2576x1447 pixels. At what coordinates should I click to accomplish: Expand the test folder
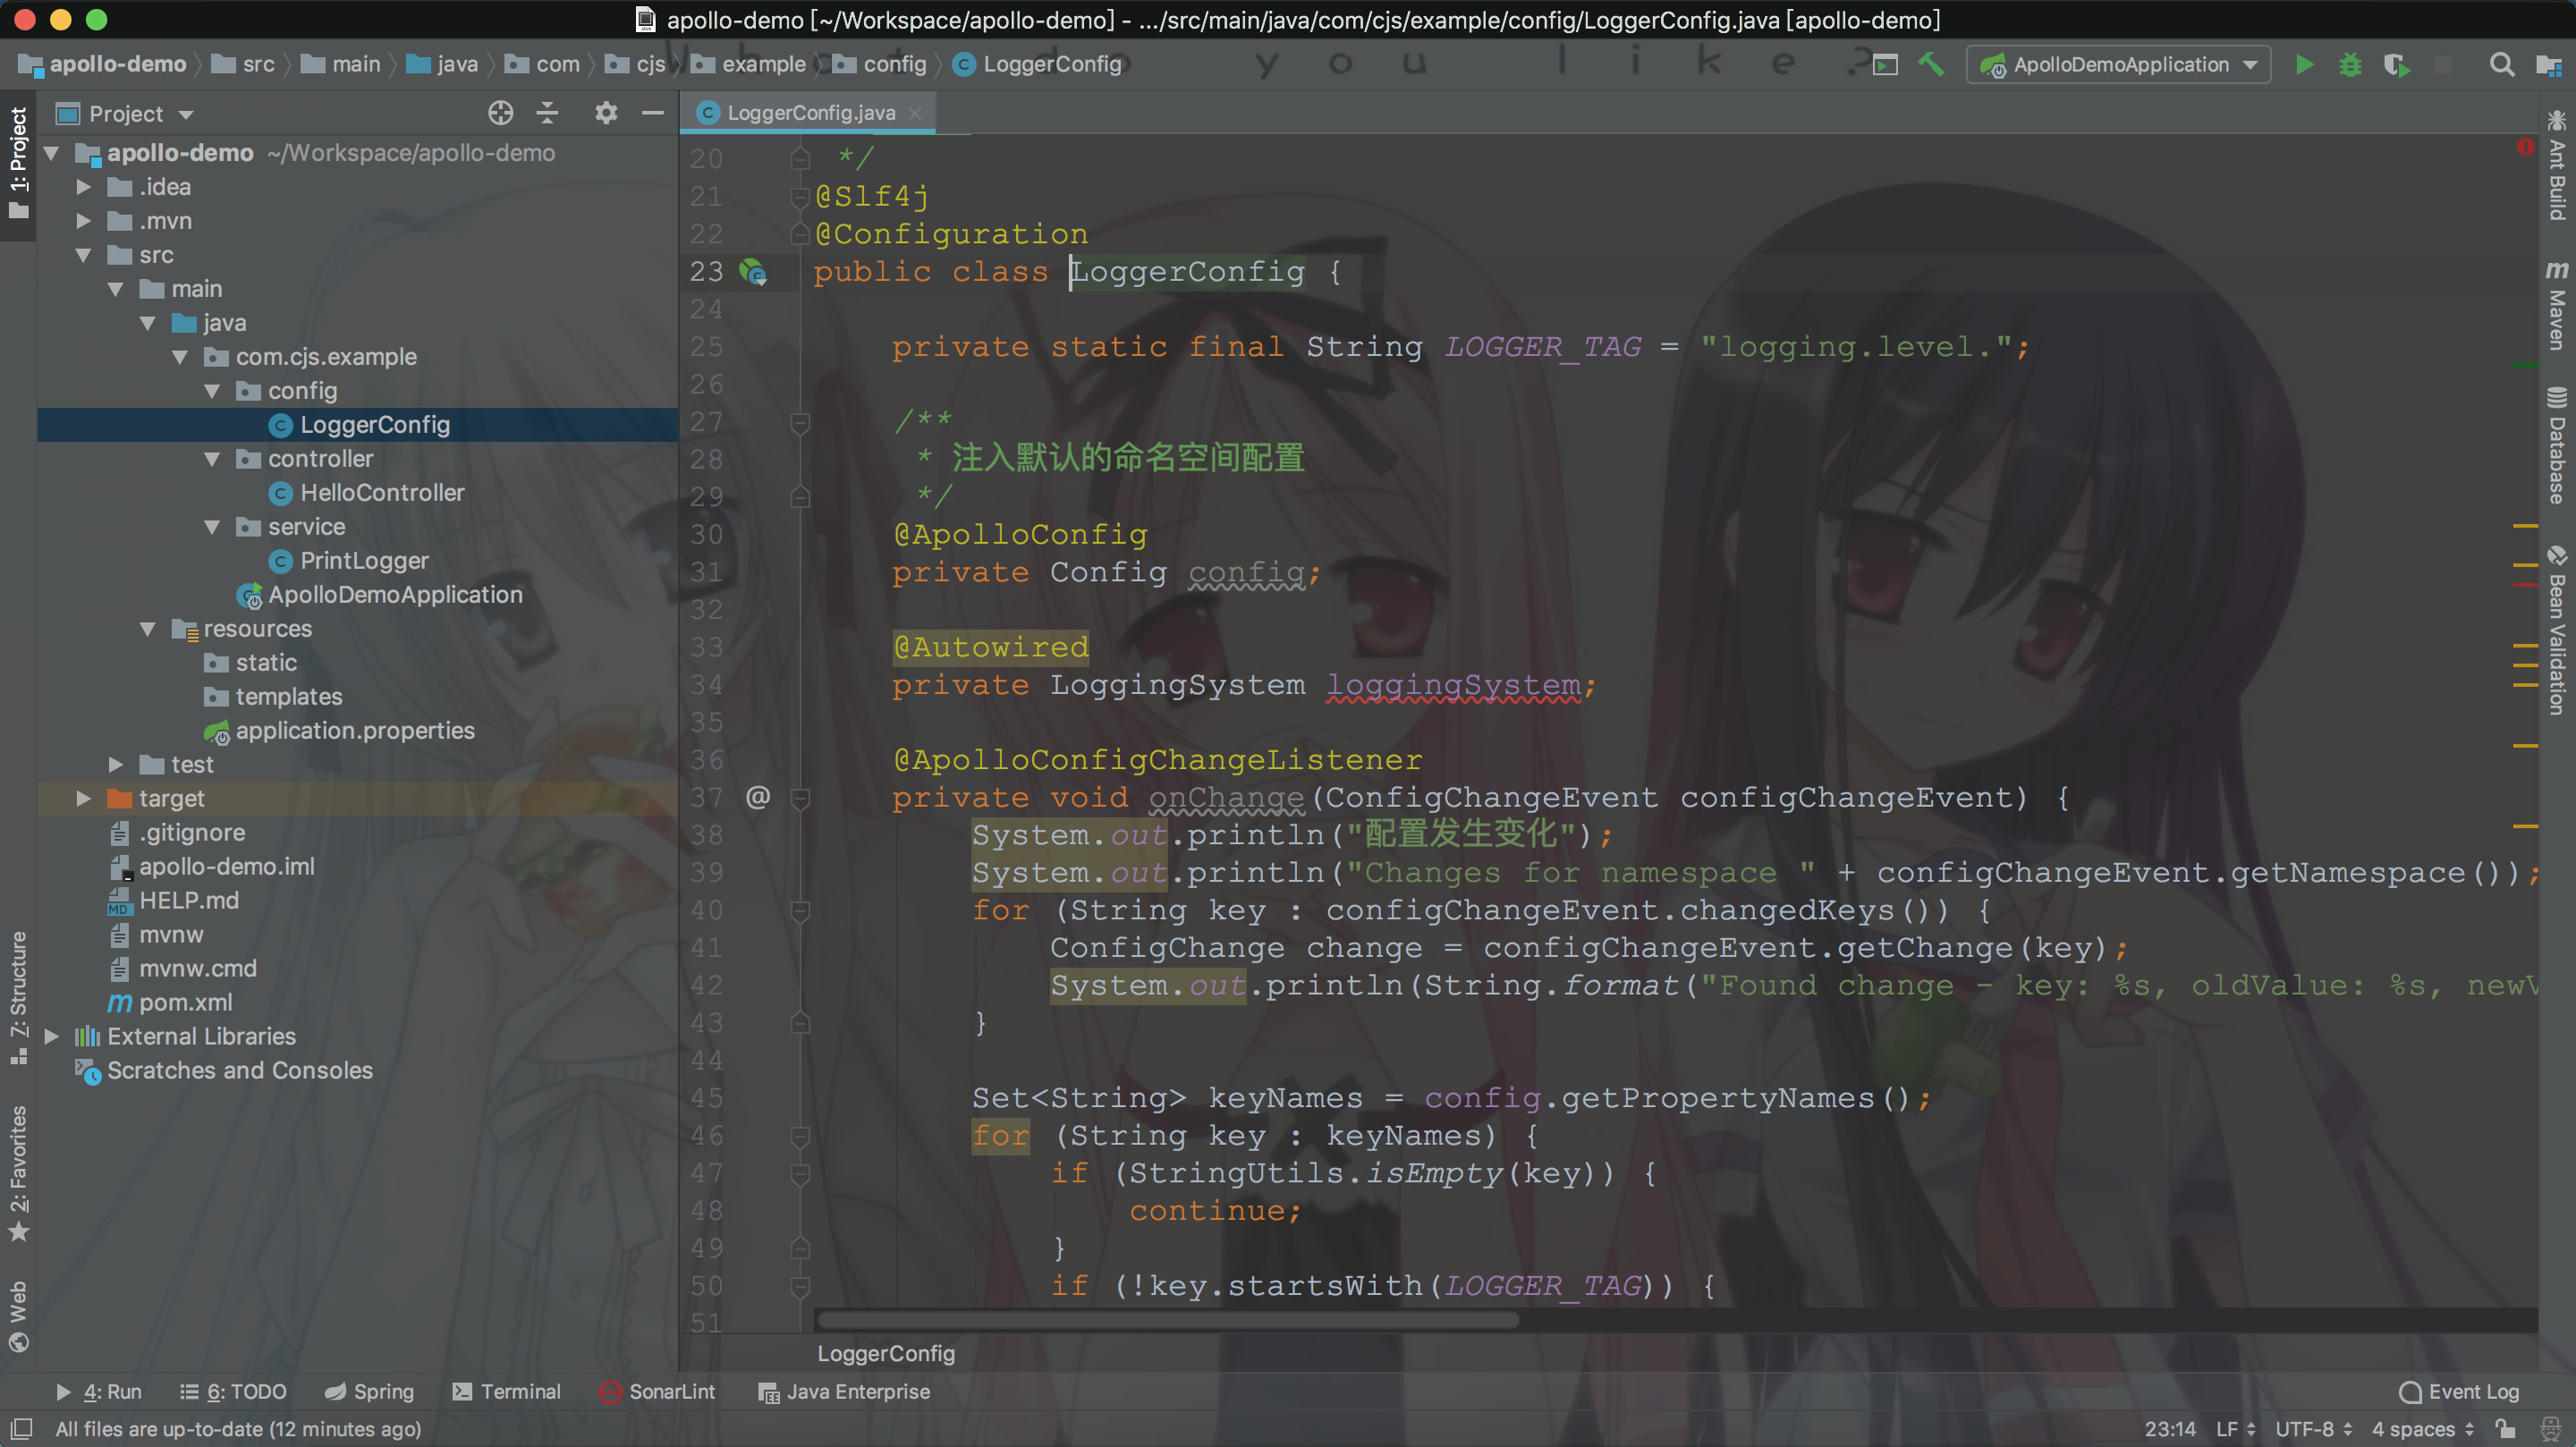116,764
